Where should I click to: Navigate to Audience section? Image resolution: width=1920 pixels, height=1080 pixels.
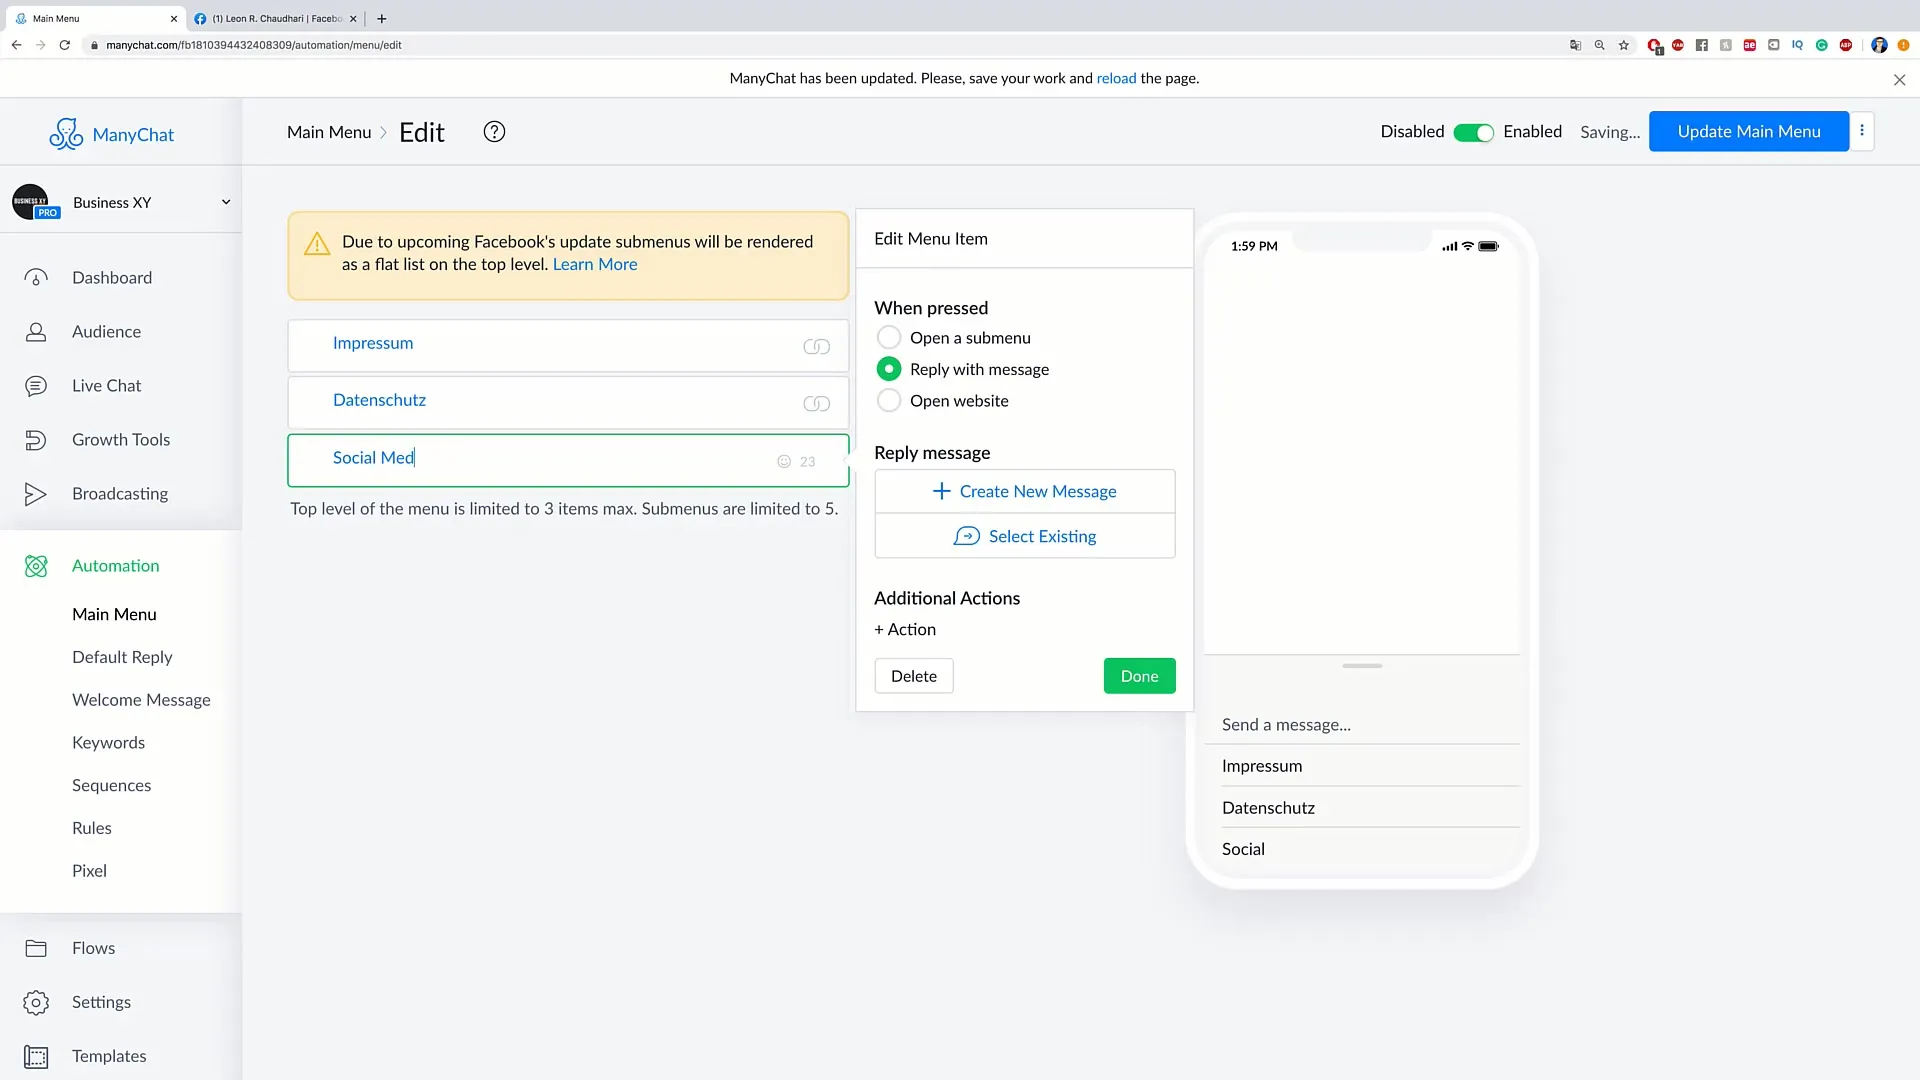[105, 331]
